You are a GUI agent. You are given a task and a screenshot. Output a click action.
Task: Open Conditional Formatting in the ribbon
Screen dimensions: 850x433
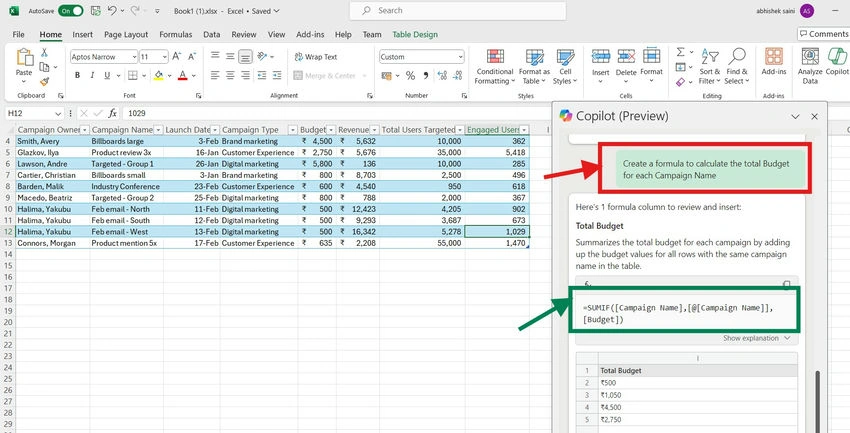pos(494,67)
